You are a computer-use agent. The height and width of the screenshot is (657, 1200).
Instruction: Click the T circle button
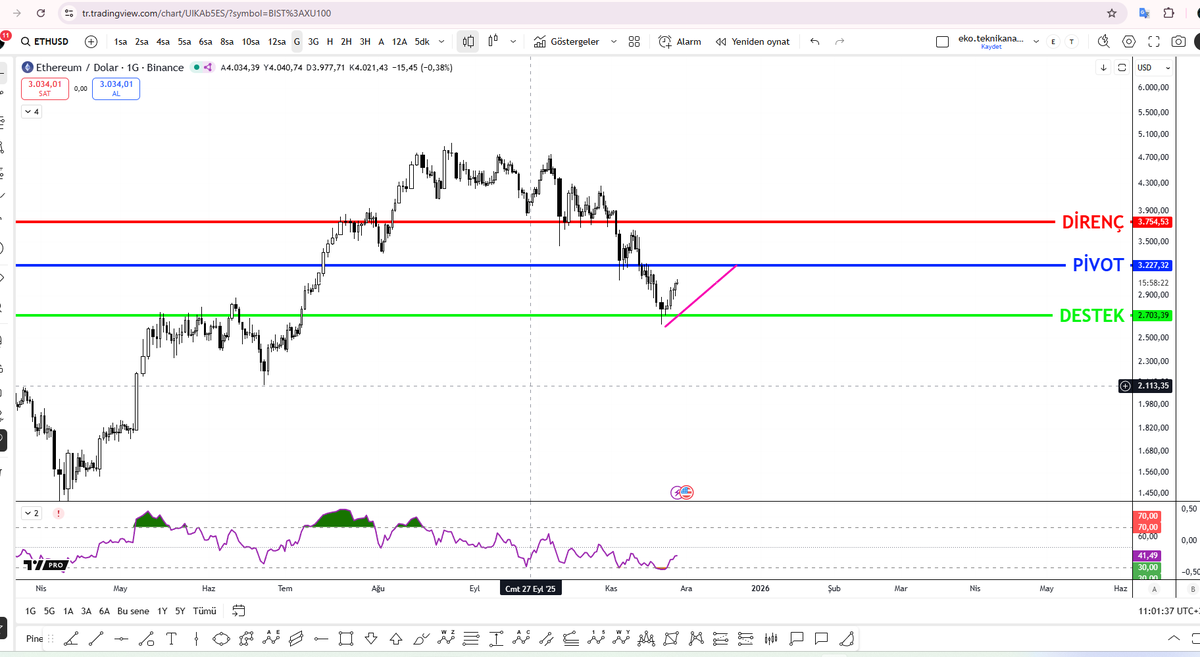click(x=1072, y=42)
